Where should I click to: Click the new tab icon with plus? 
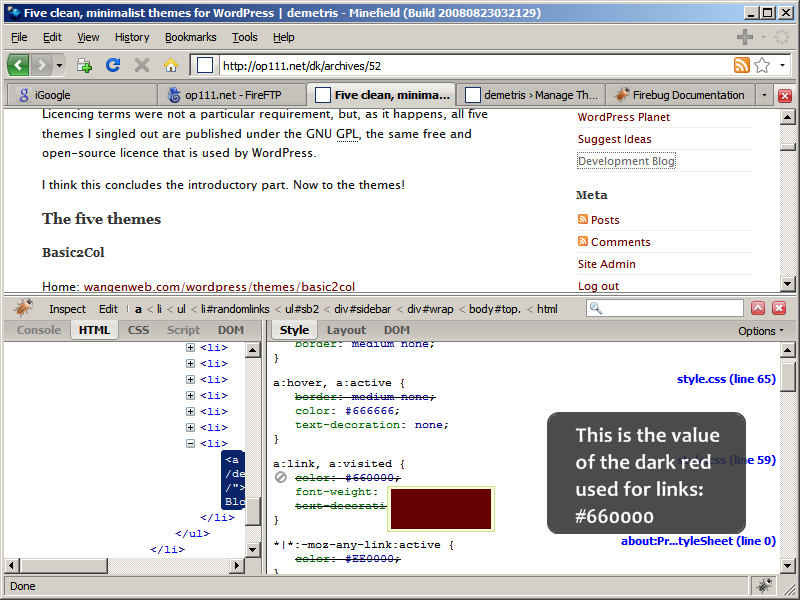[x=84, y=65]
